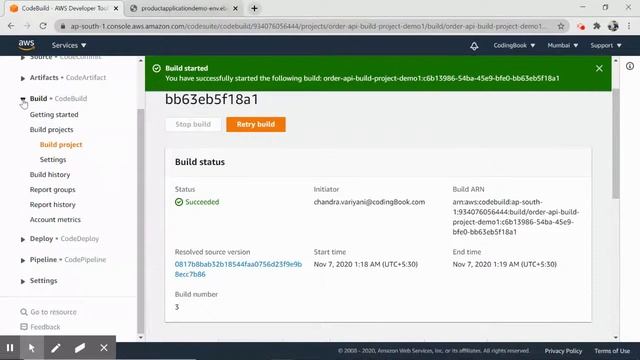
Task: Expand the Deploy CodeDeploy section
Action: point(23,239)
